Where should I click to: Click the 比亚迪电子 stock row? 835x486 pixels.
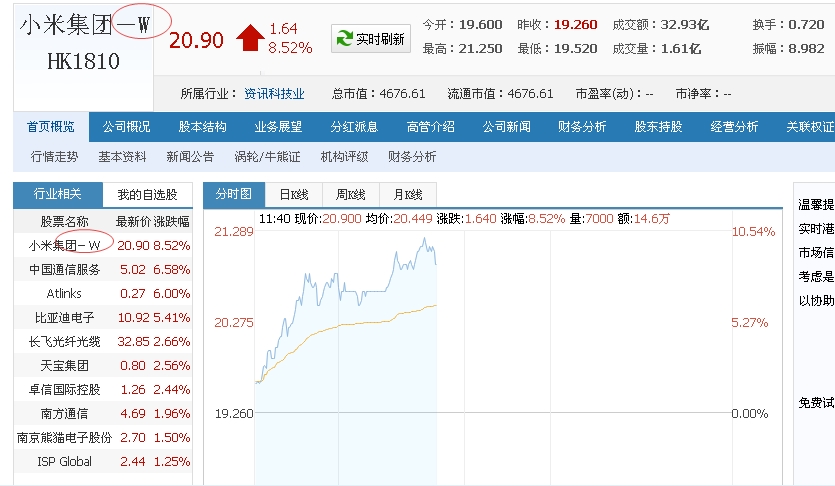point(103,317)
